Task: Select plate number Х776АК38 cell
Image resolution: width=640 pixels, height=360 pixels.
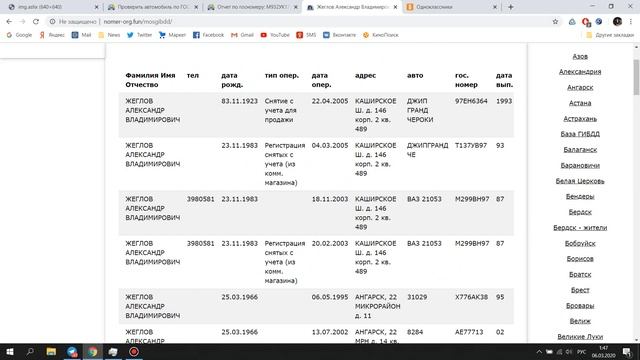Action: tap(471, 297)
